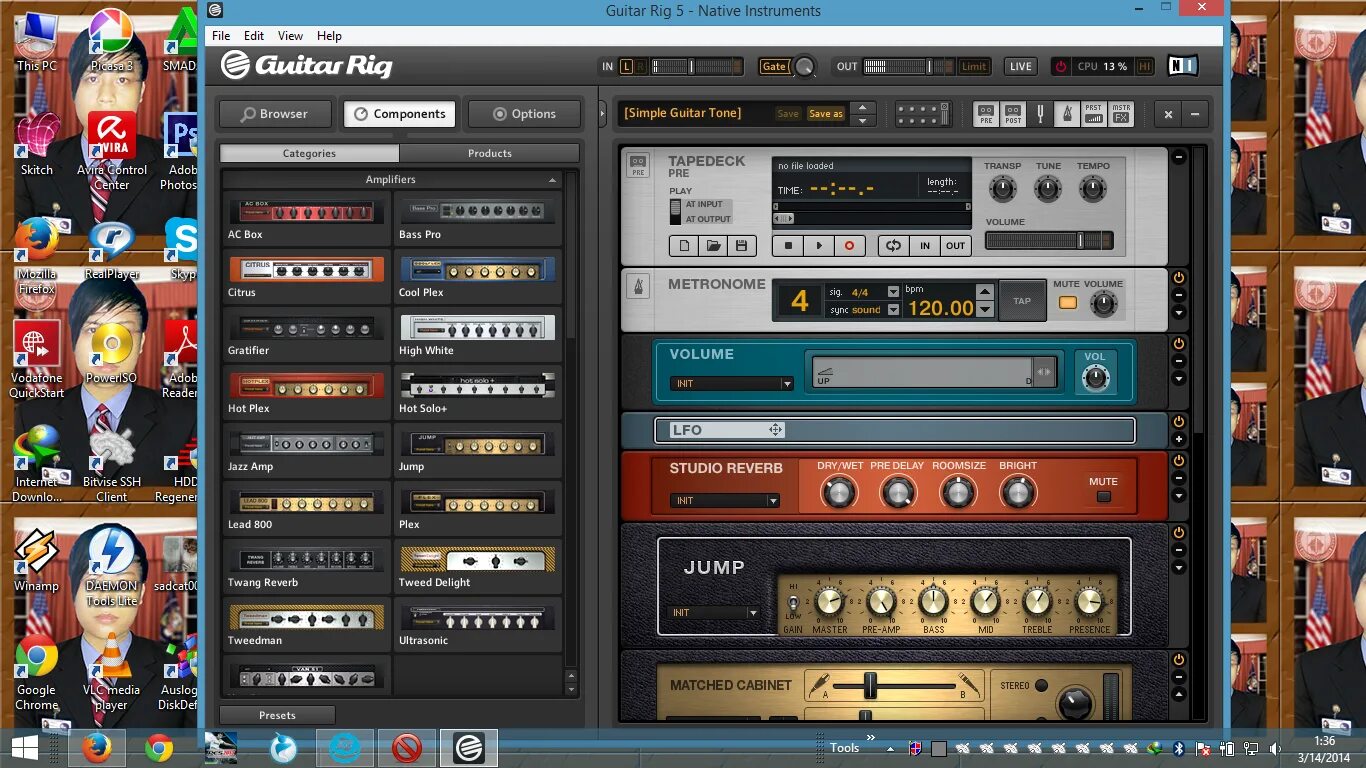Toggle the output Limit button
This screenshot has height=768, width=1366.
[x=973, y=66]
